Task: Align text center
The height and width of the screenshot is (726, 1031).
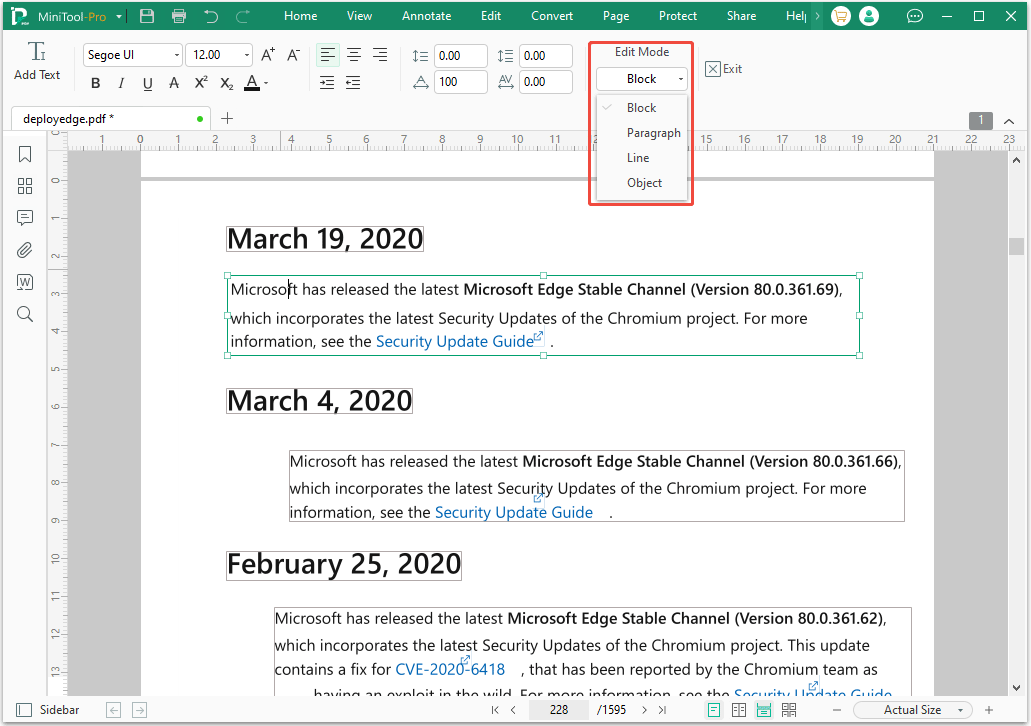Action: [x=354, y=55]
